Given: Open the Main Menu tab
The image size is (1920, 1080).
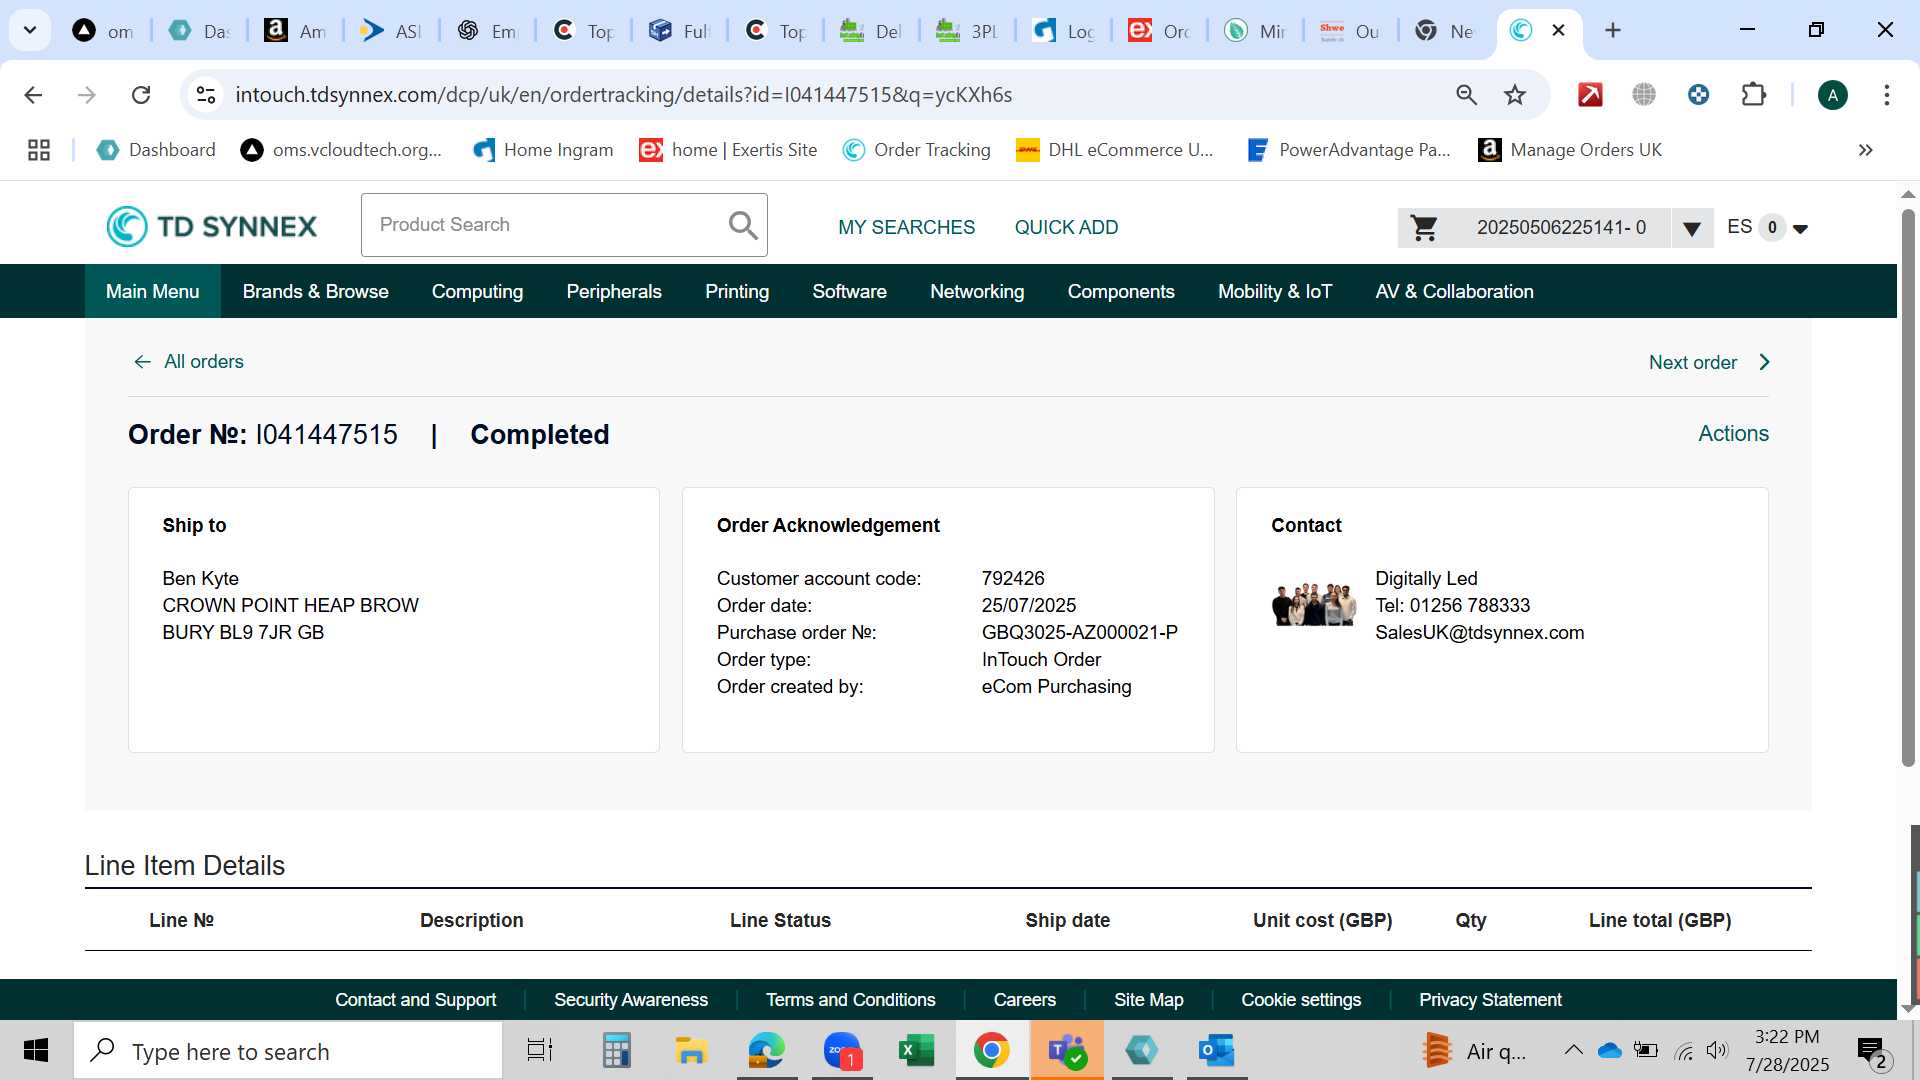Looking at the screenshot, I should [x=152, y=291].
